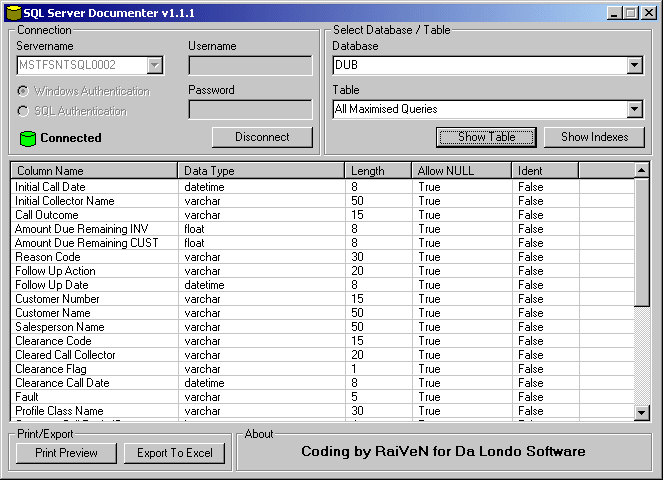This screenshot has height=480, width=663.
Task: Select Windows Authentication radio button
Action: [24, 91]
